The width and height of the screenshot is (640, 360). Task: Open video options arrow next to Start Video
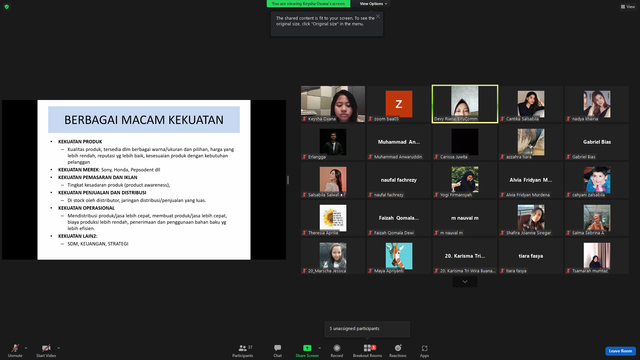(x=58, y=348)
